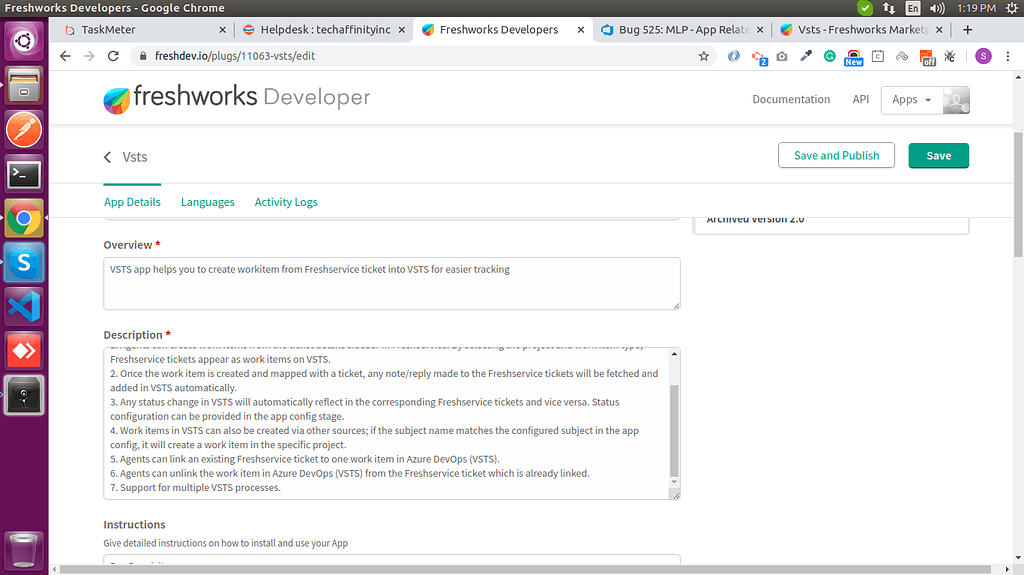The width and height of the screenshot is (1024, 575).
Task: Click the back chevron beside Vsts
Action: point(108,157)
